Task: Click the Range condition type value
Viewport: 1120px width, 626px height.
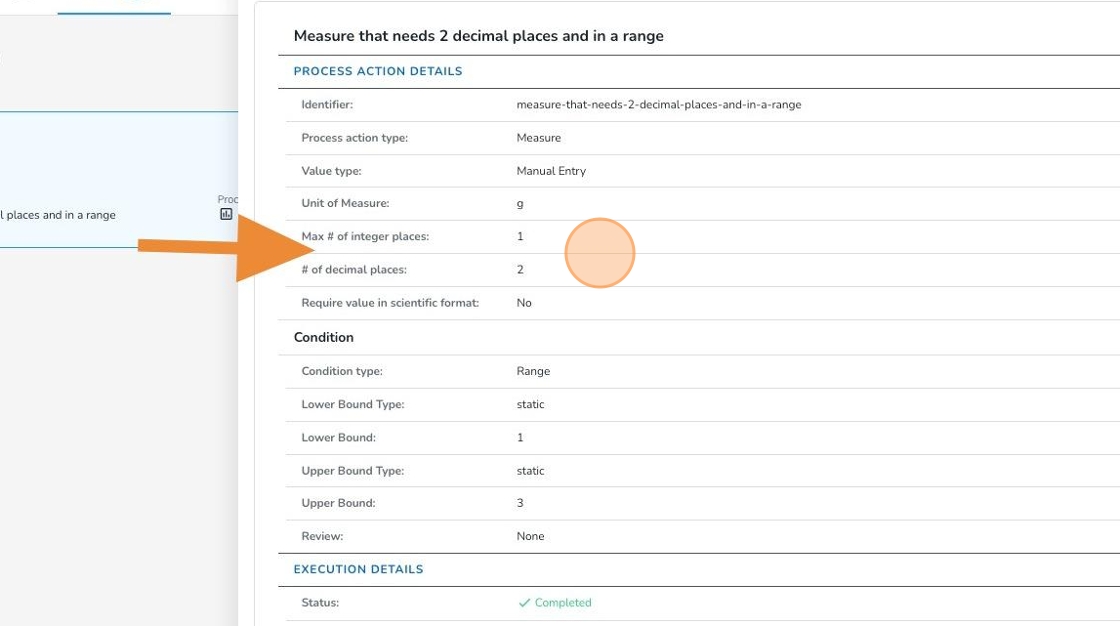Action: coord(533,371)
